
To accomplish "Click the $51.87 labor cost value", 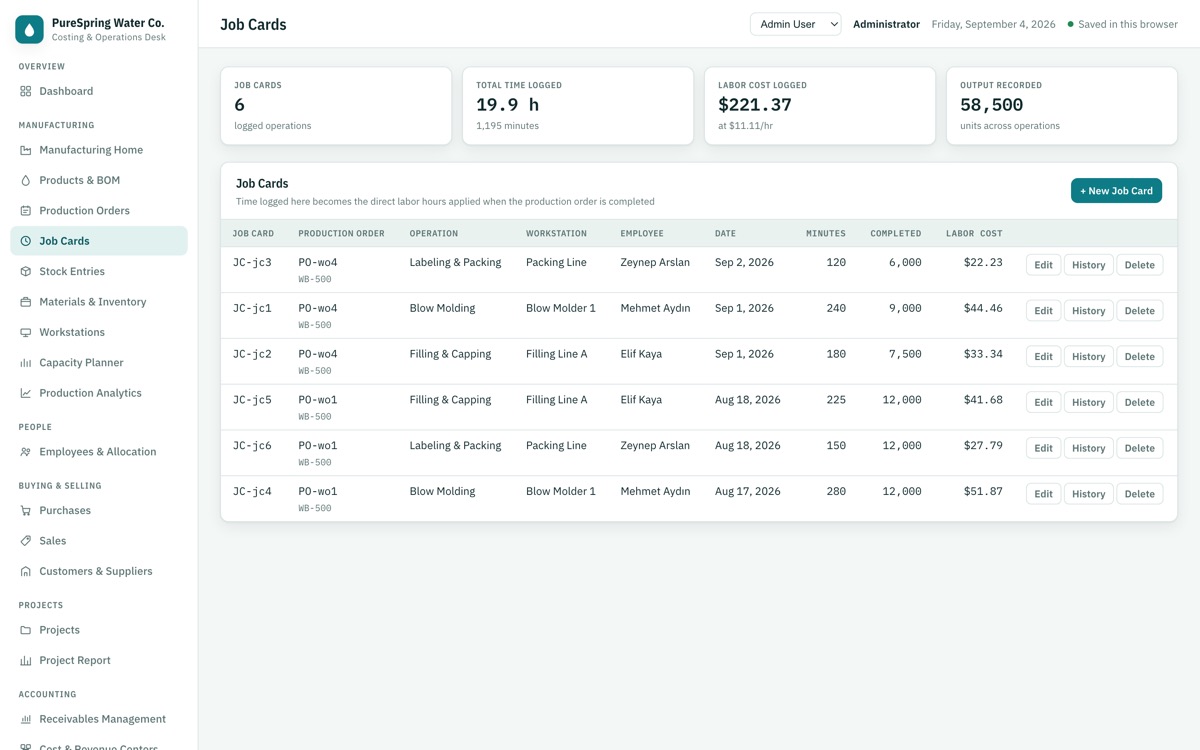I will pos(983,491).
